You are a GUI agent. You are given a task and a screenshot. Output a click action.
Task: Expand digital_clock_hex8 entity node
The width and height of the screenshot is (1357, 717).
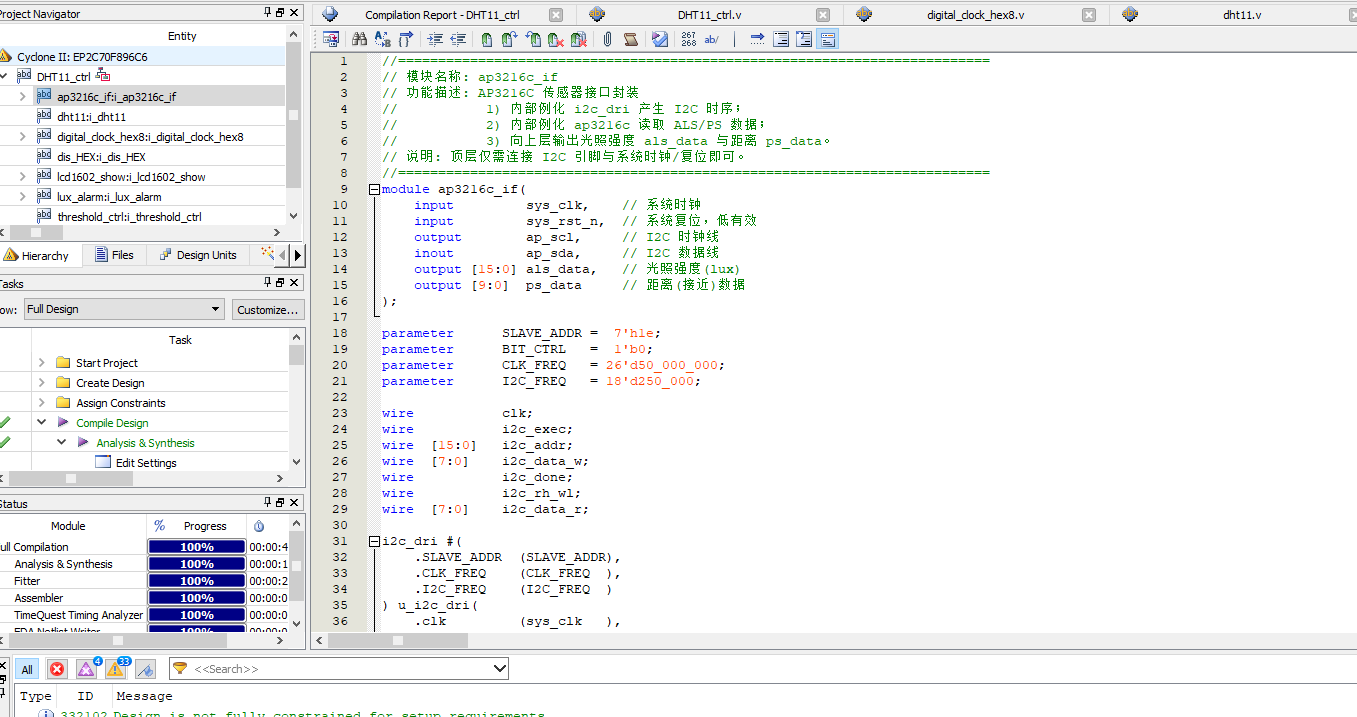(23, 136)
